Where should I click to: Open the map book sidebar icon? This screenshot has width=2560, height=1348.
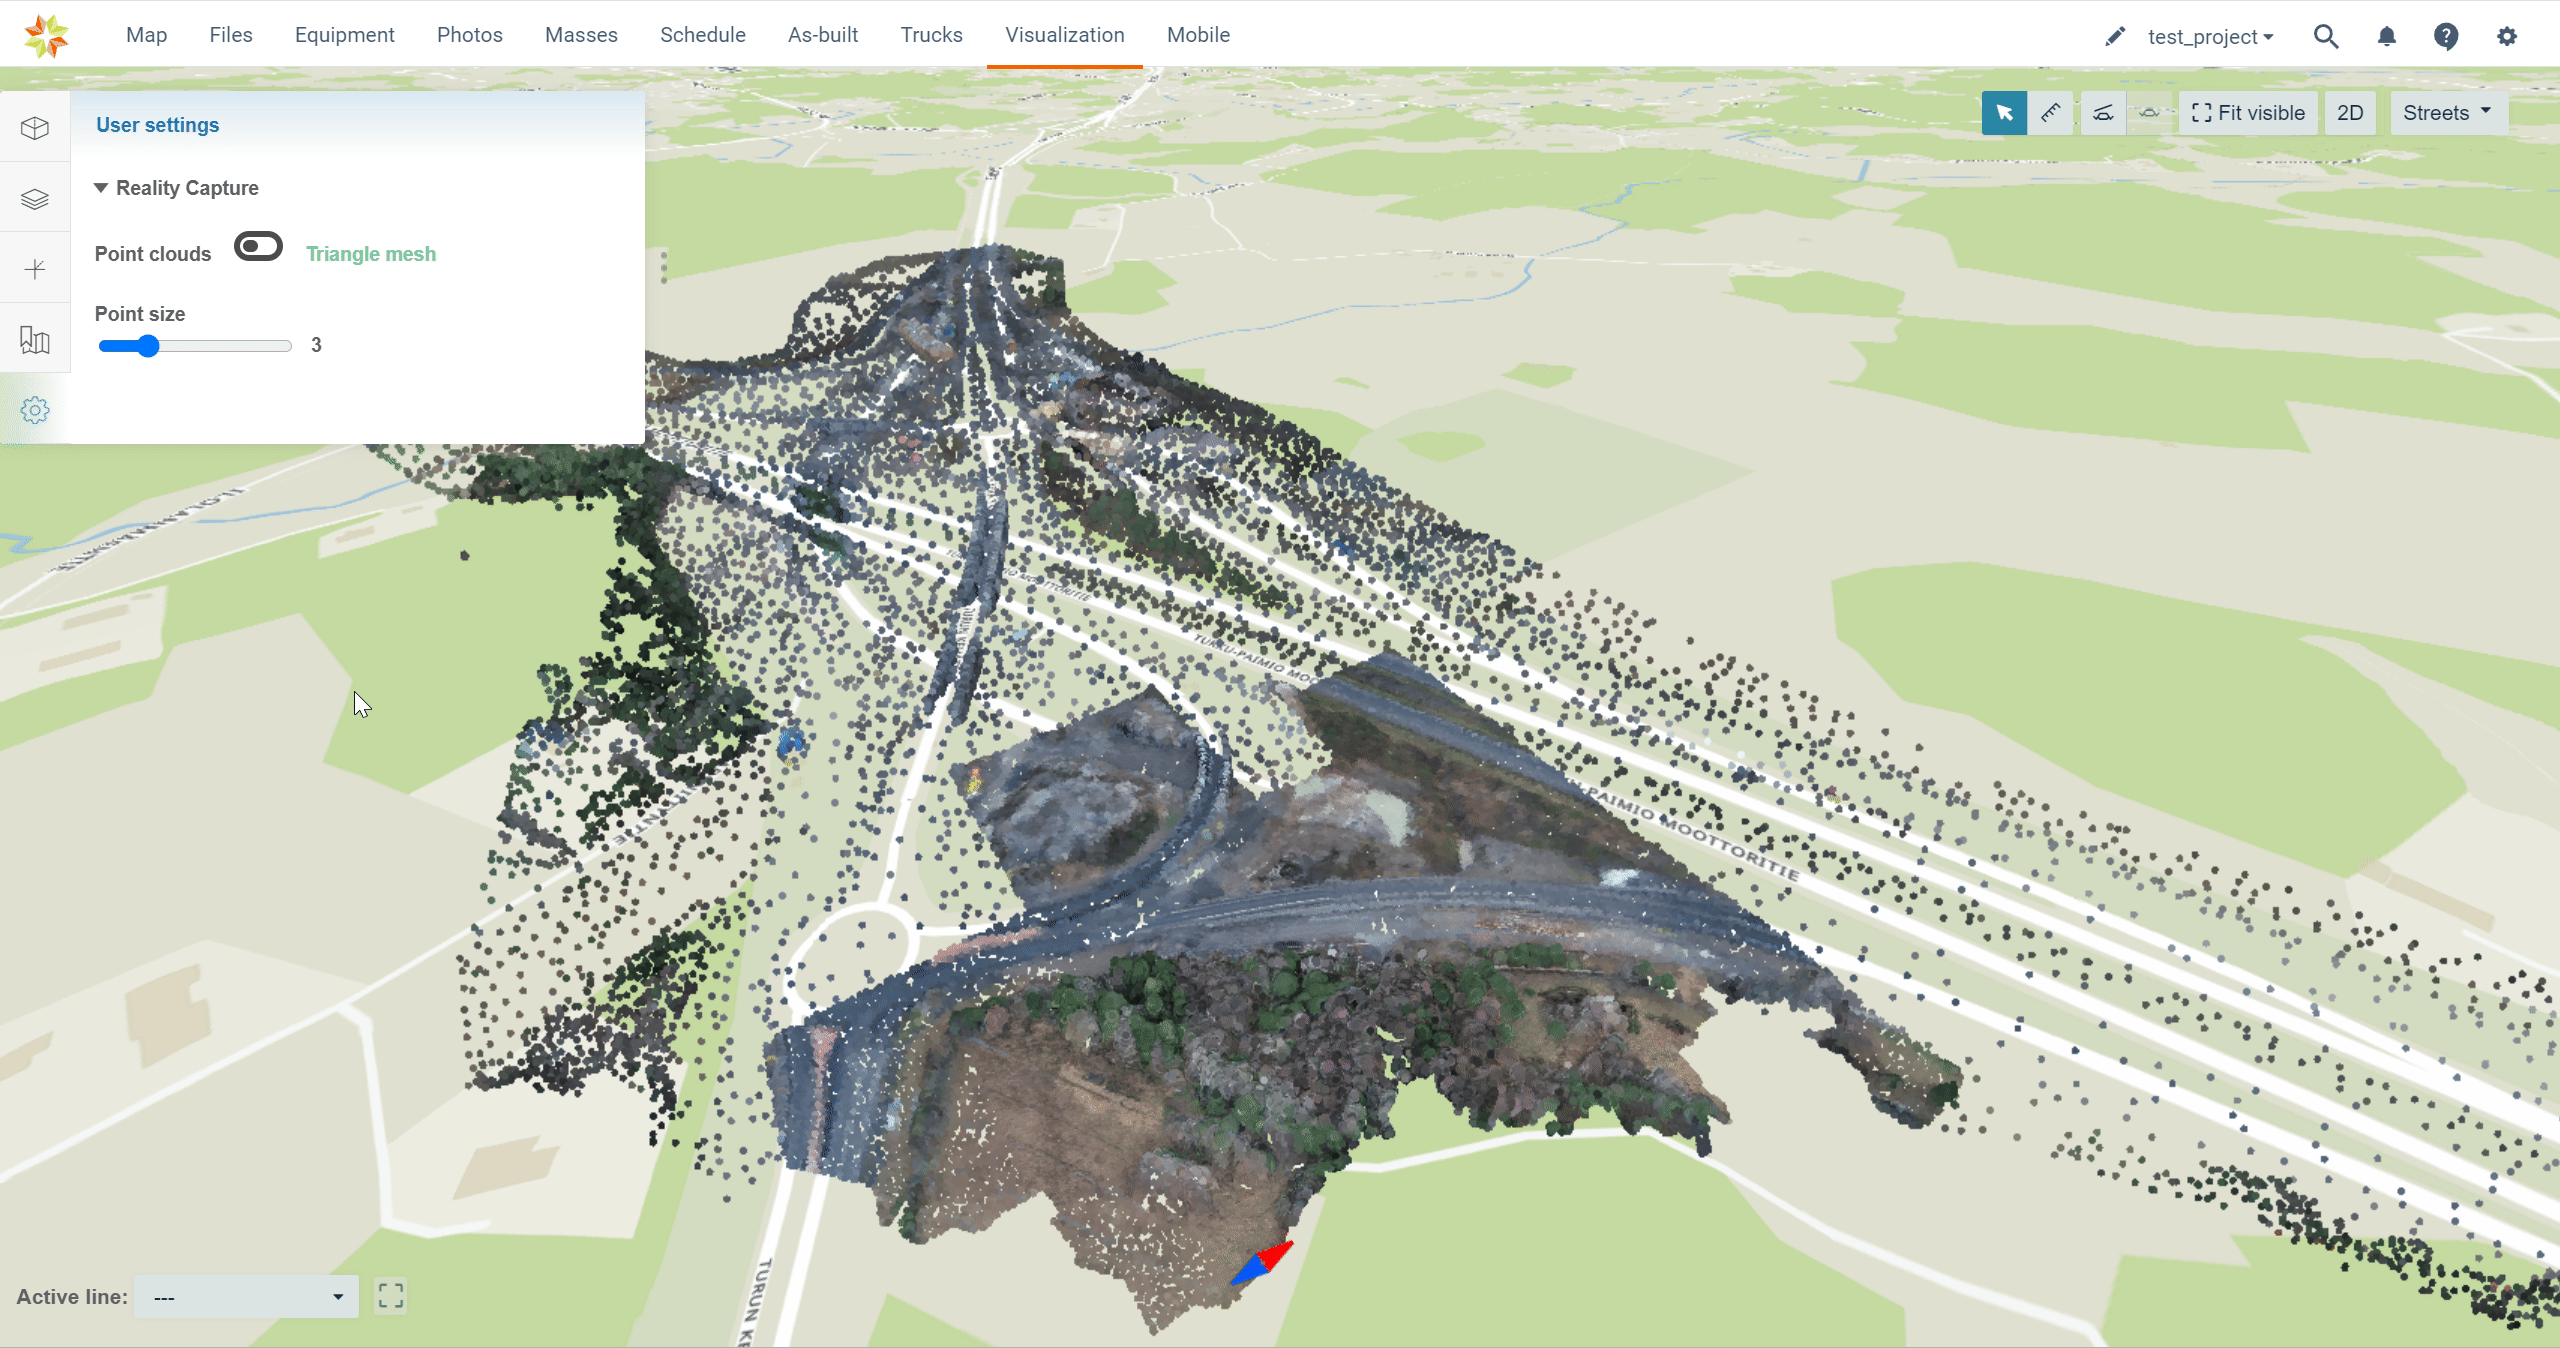tap(35, 340)
